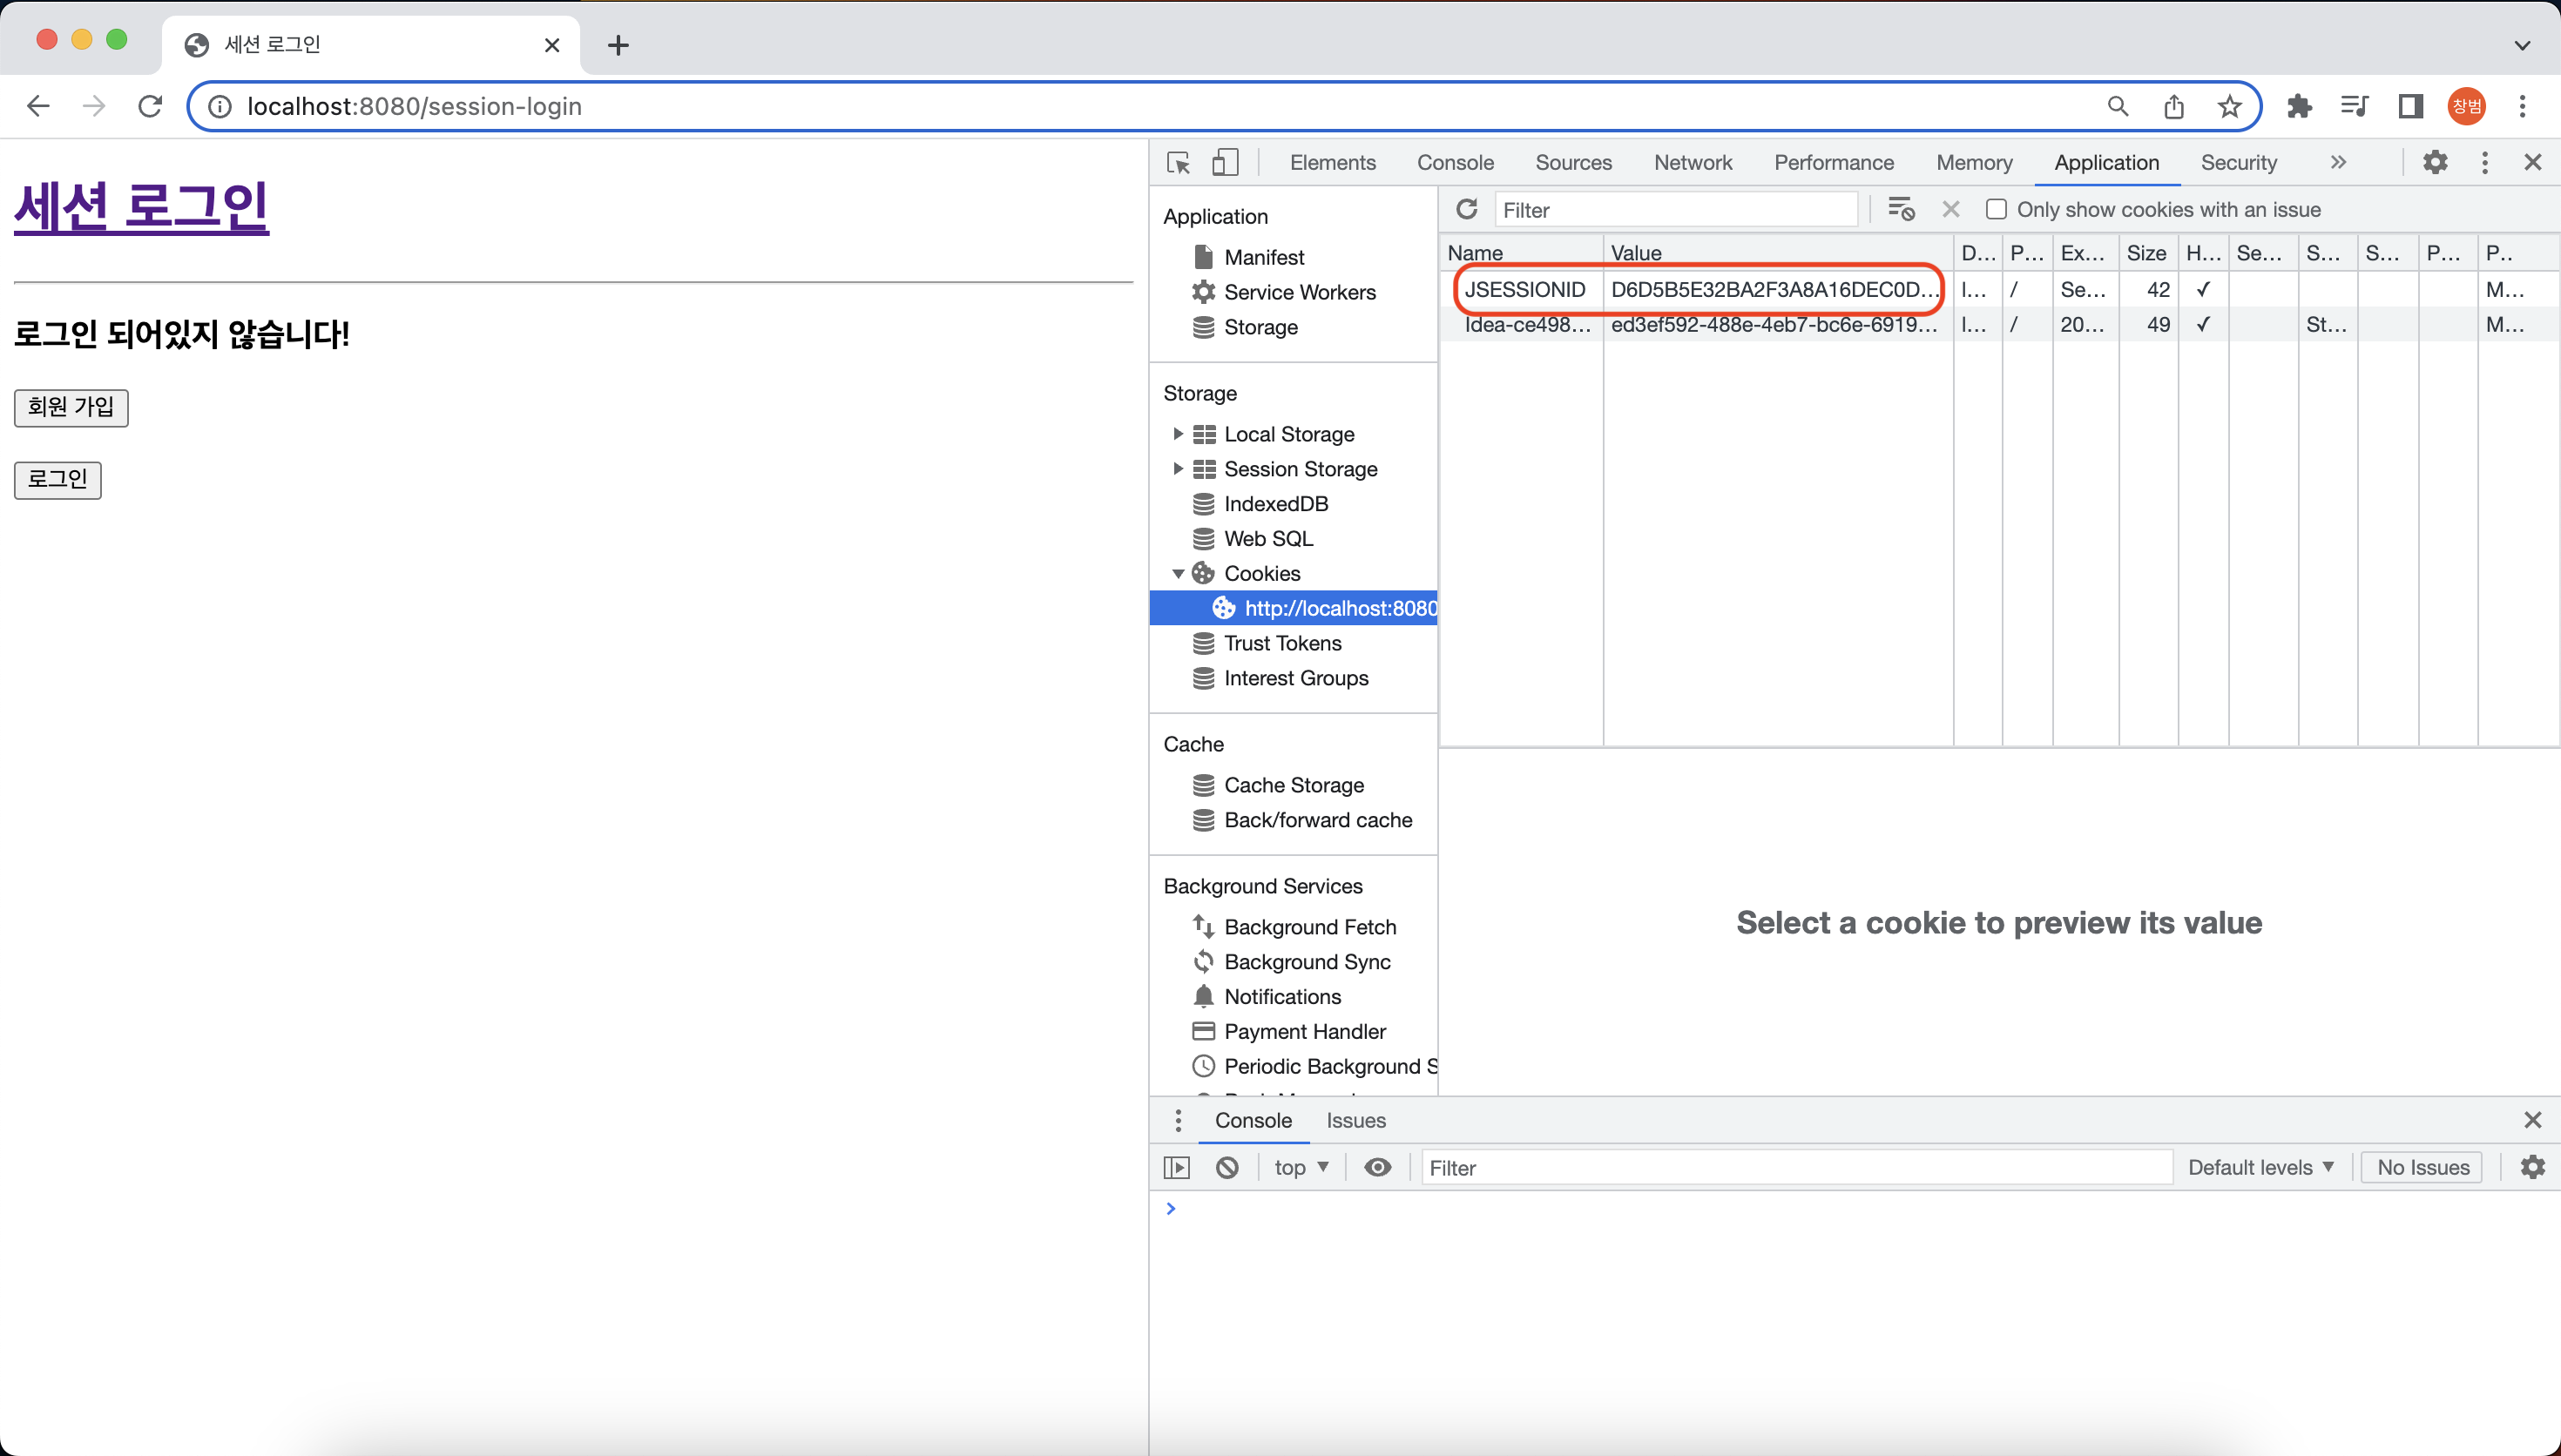The image size is (2561, 1456).
Task: Collapse the Cookies tree item
Action: point(1178,574)
